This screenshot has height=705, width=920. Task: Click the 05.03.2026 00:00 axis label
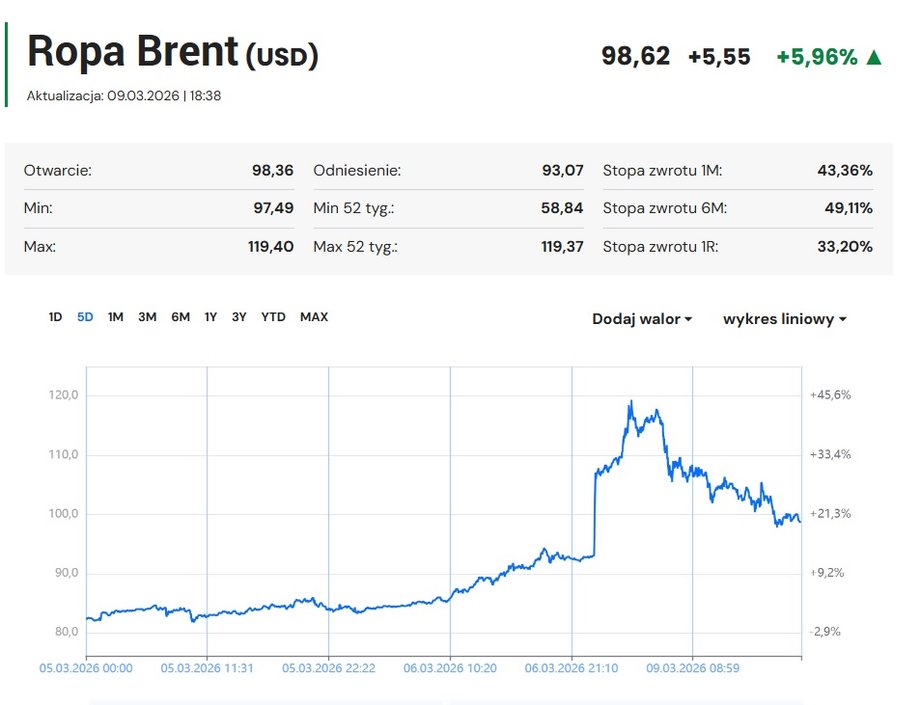tap(86, 668)
